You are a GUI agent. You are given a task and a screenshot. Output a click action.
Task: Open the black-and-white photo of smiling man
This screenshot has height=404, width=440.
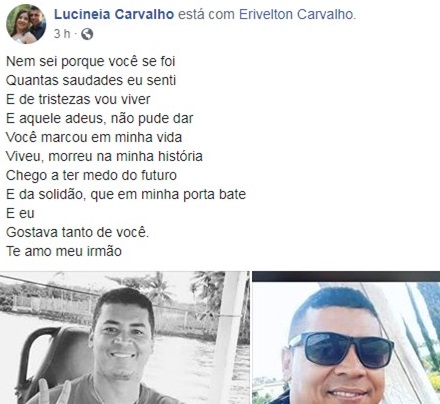125,338
